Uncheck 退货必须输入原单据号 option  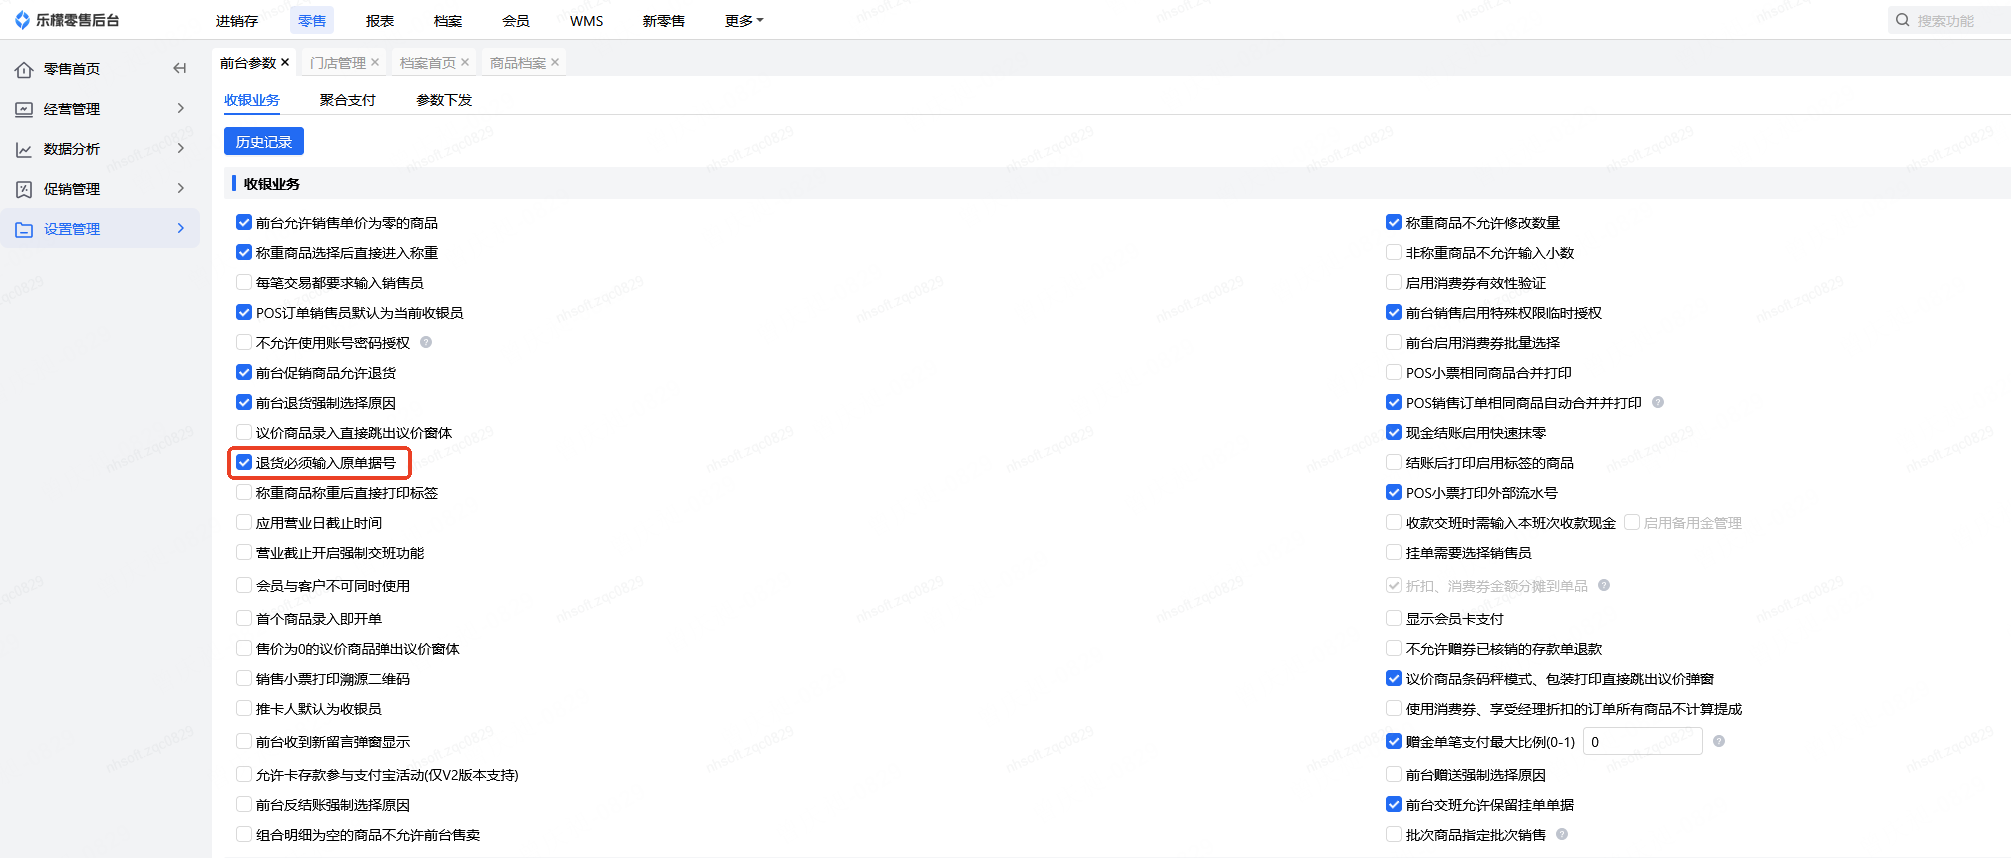point(244,463)
